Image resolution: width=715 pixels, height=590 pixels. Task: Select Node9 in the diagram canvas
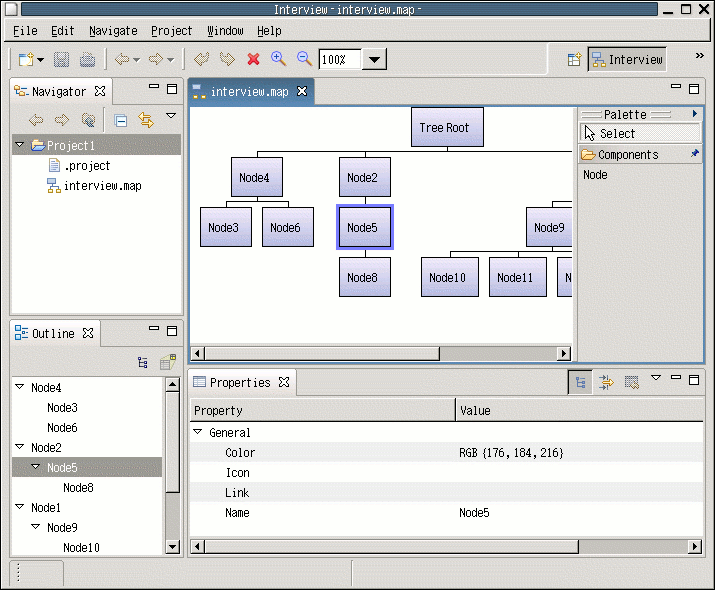point(548,227)
